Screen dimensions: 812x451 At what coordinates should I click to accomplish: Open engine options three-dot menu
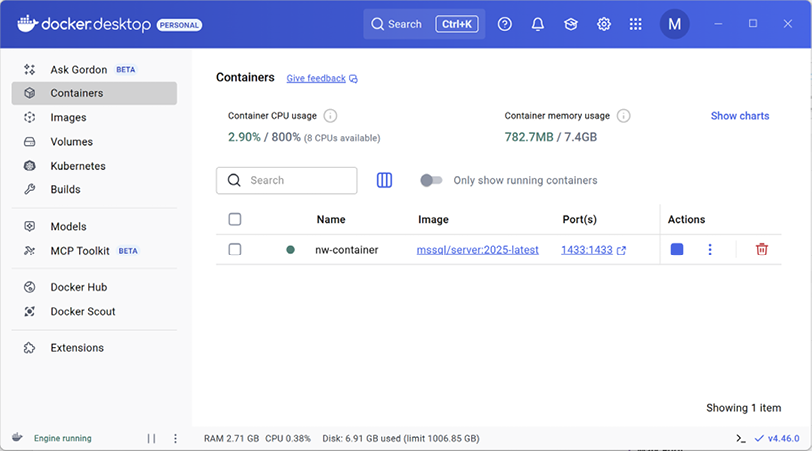point(175,439)
